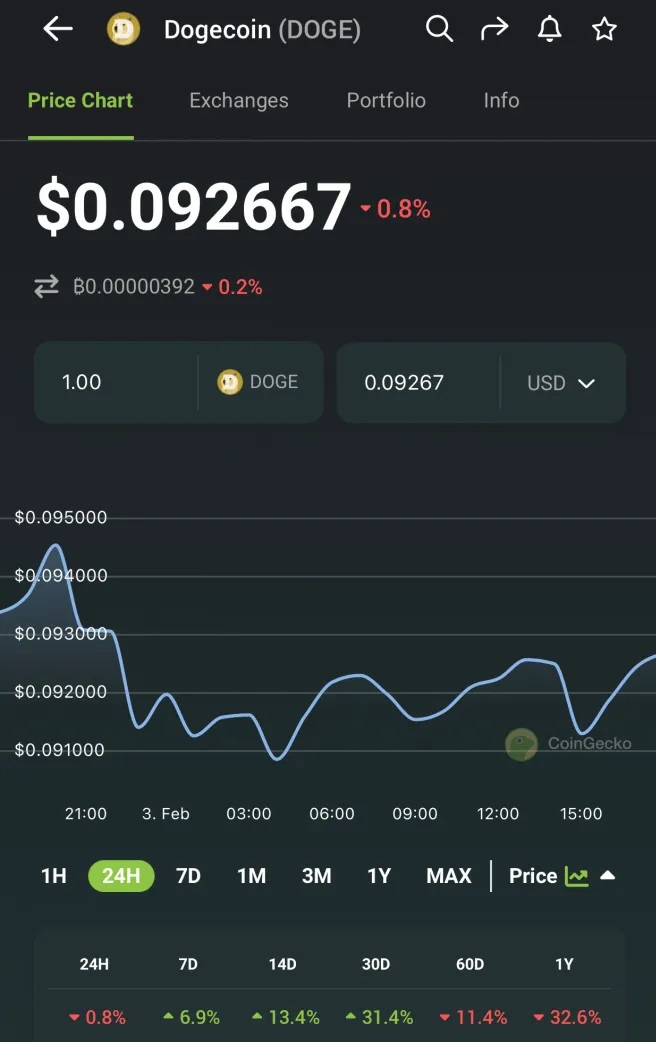Open the USD currency dropdown
The width and height of the screenshot is (656, 1042).
562,383
